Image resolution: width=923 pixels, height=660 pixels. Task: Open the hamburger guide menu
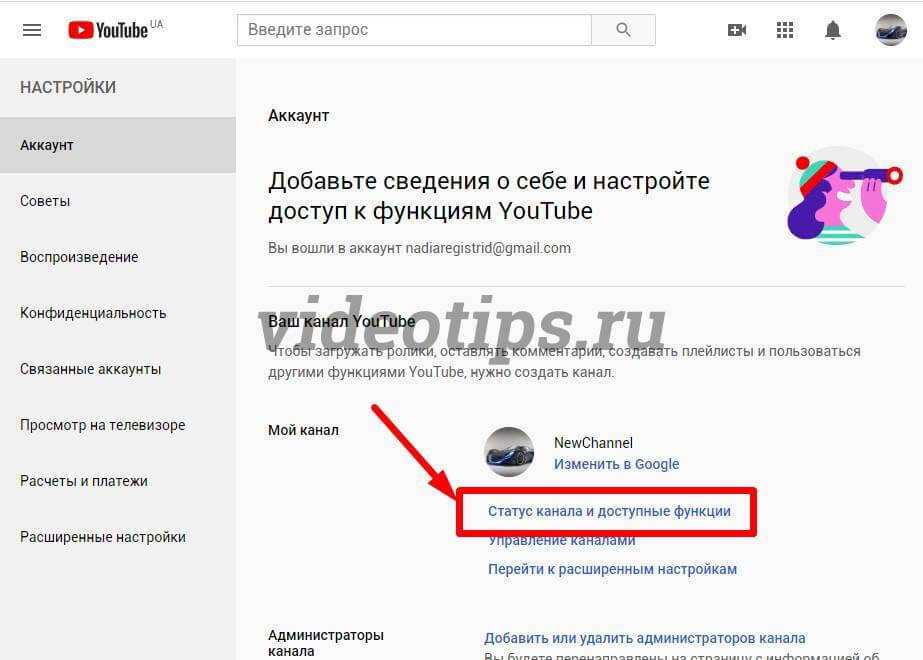coord(32,30)
